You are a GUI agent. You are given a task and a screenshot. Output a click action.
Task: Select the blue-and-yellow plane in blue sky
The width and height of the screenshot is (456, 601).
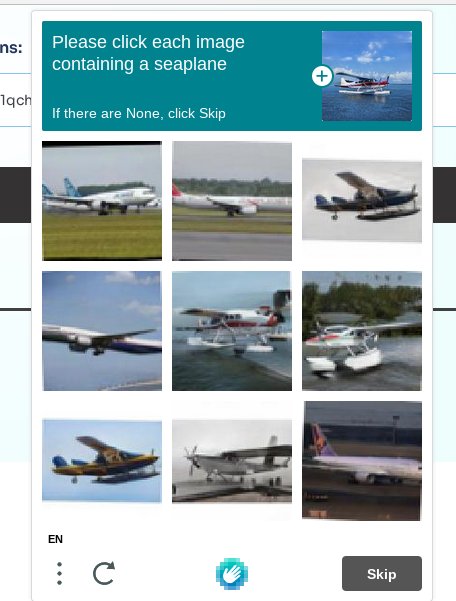[102, 461]
